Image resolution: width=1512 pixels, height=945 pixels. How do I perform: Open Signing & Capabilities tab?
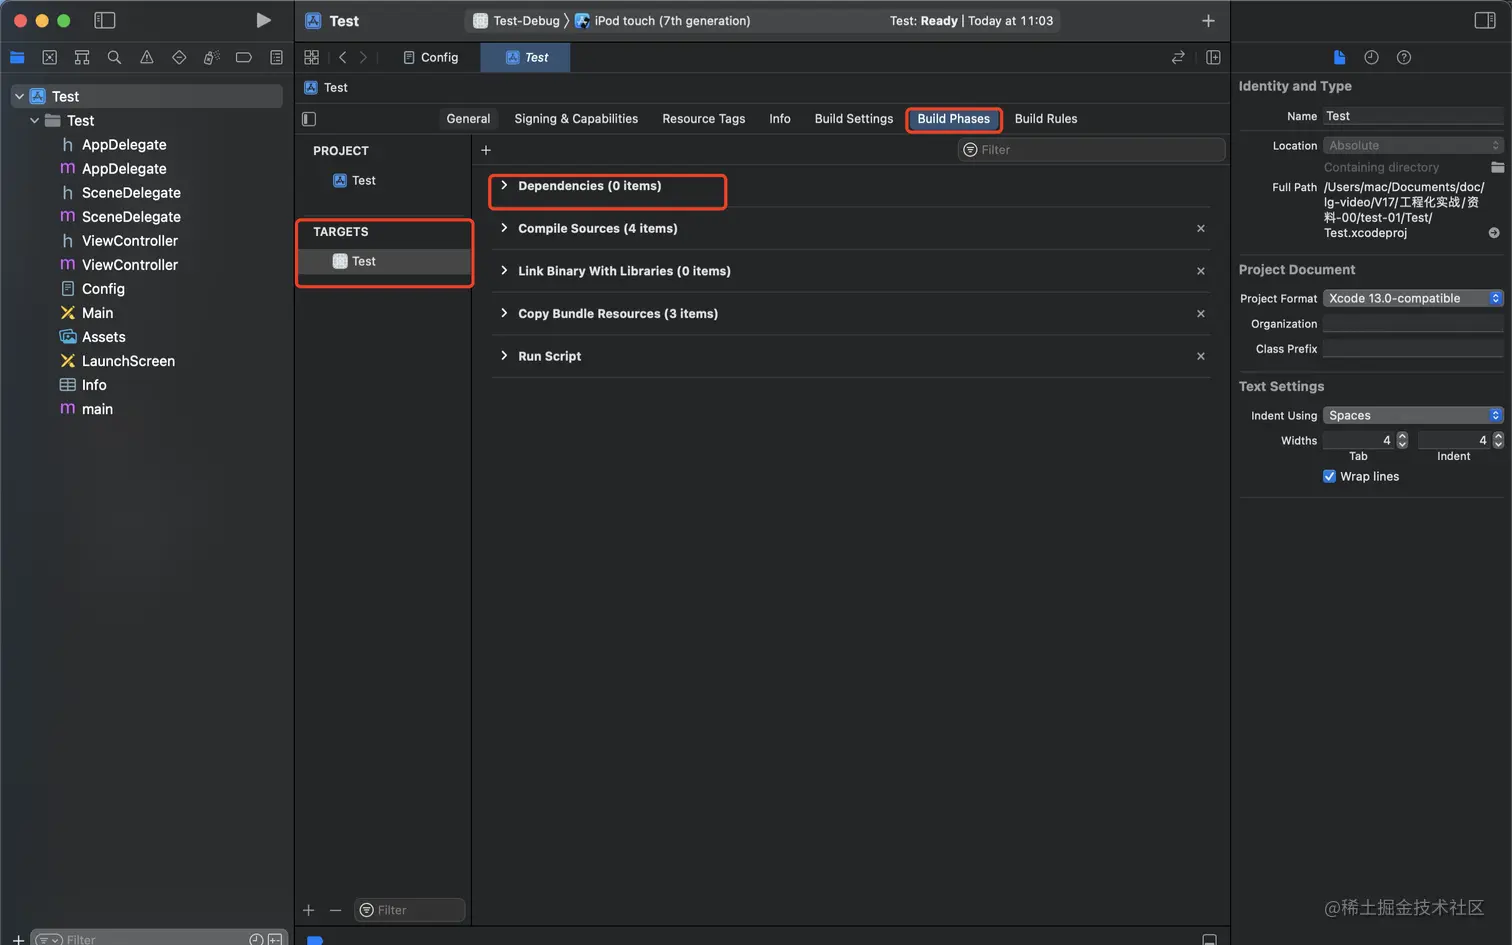point(576,118)
